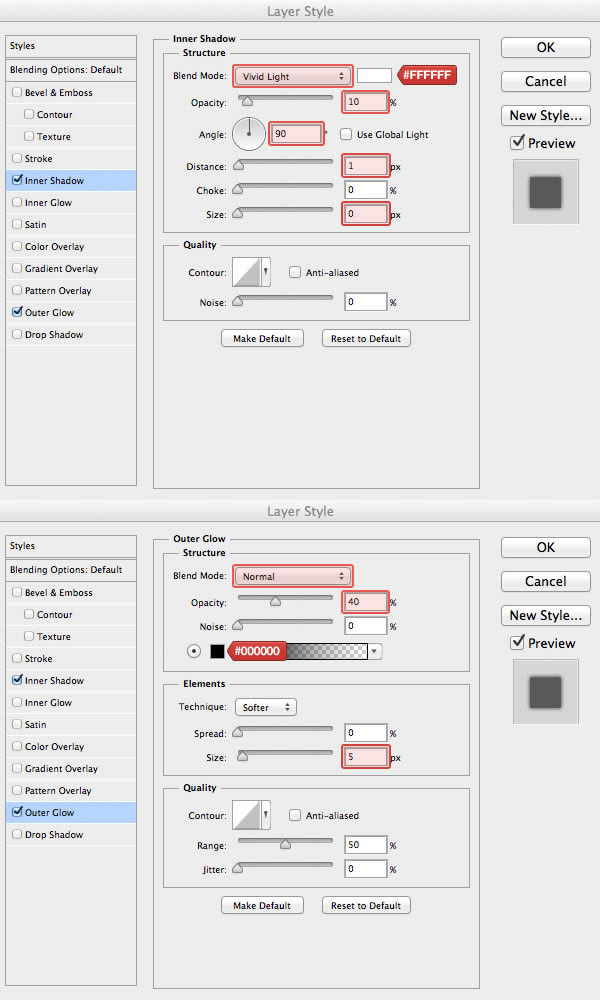Click the preview thumbnail in the Inner Shadow dialog
Viewport: 600px width, 1000px height.
click(545, 191)
